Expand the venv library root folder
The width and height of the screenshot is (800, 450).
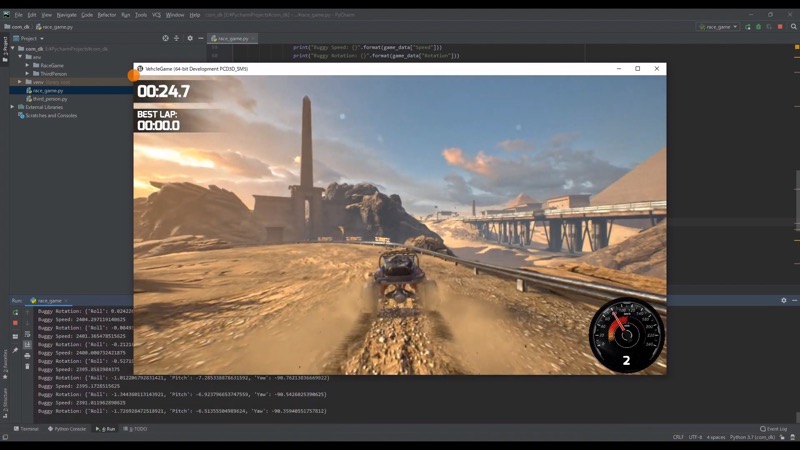(20, 82)
